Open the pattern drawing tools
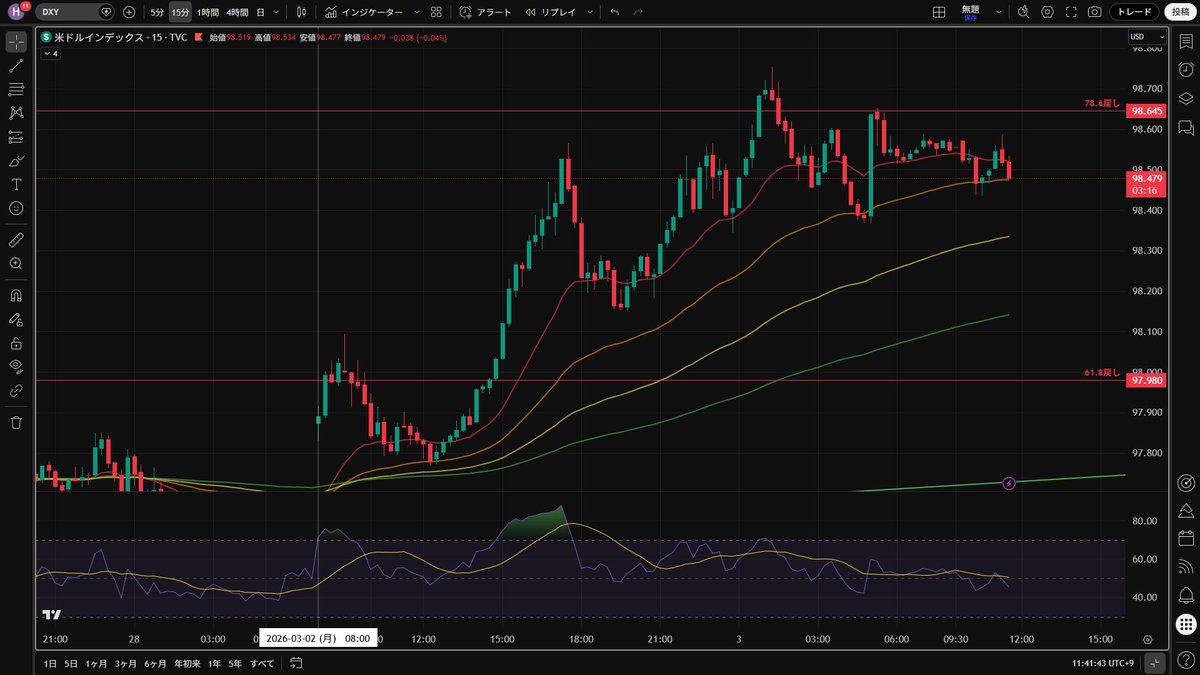Screen dimensions: 1200x675 tap(16, 113)
